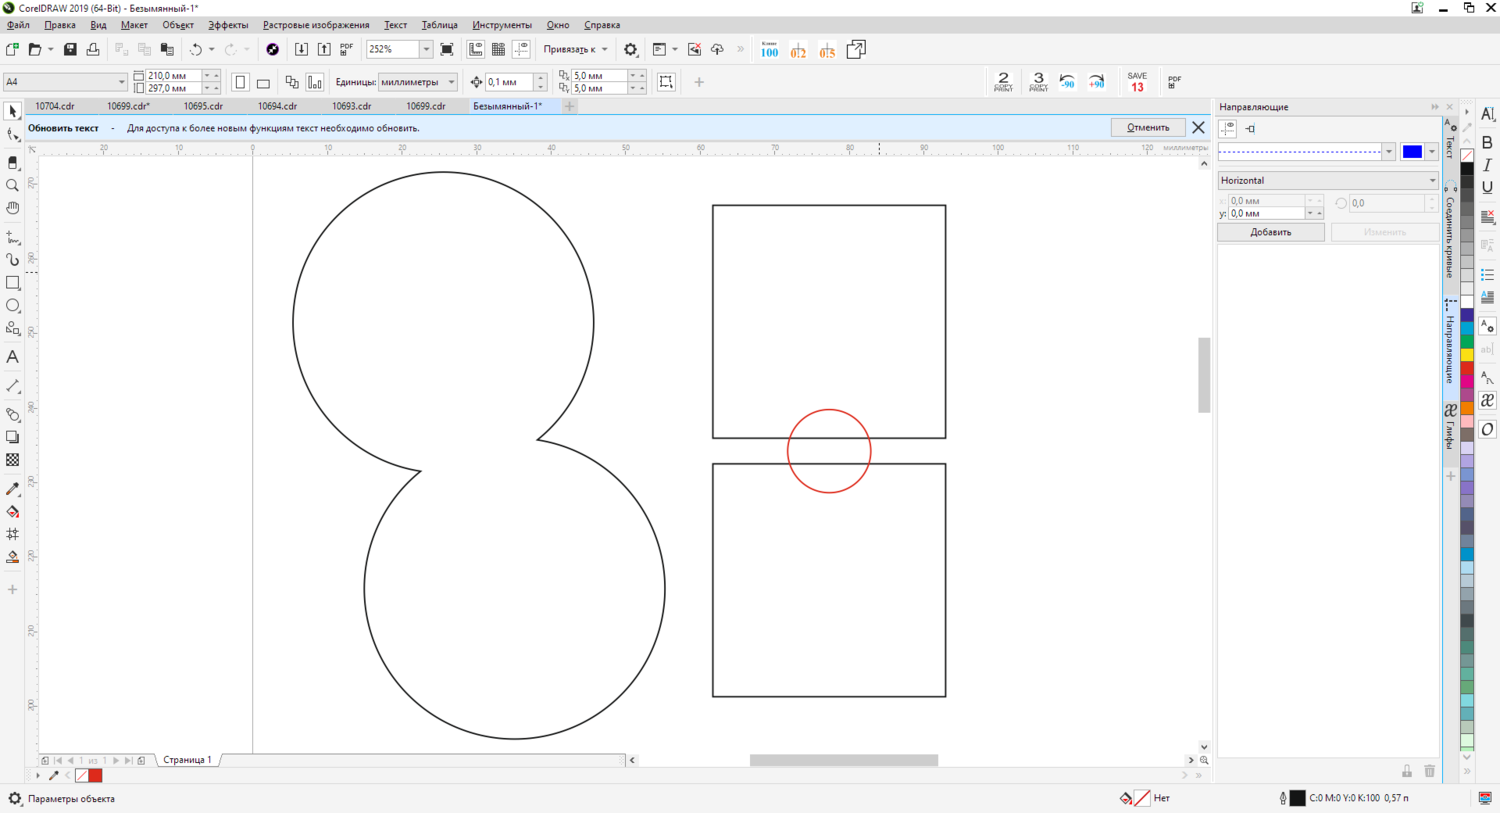Click the no-color swatch in palette
1500x813 pixels.
1467,156
